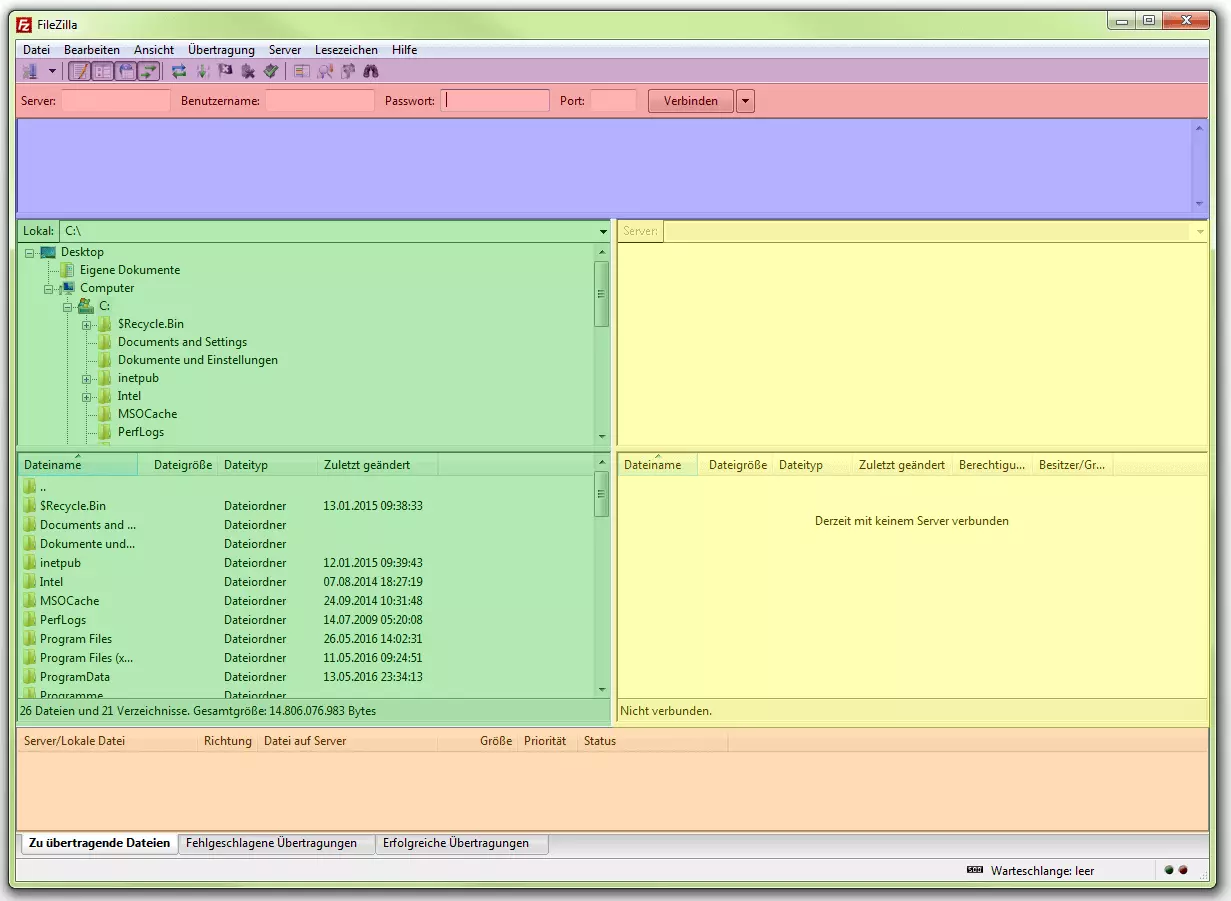Screen dimensions: 1231x901
Task: Select the PerfLogs row in the file list
Action: pyautogui.click(x=306, y=620)
